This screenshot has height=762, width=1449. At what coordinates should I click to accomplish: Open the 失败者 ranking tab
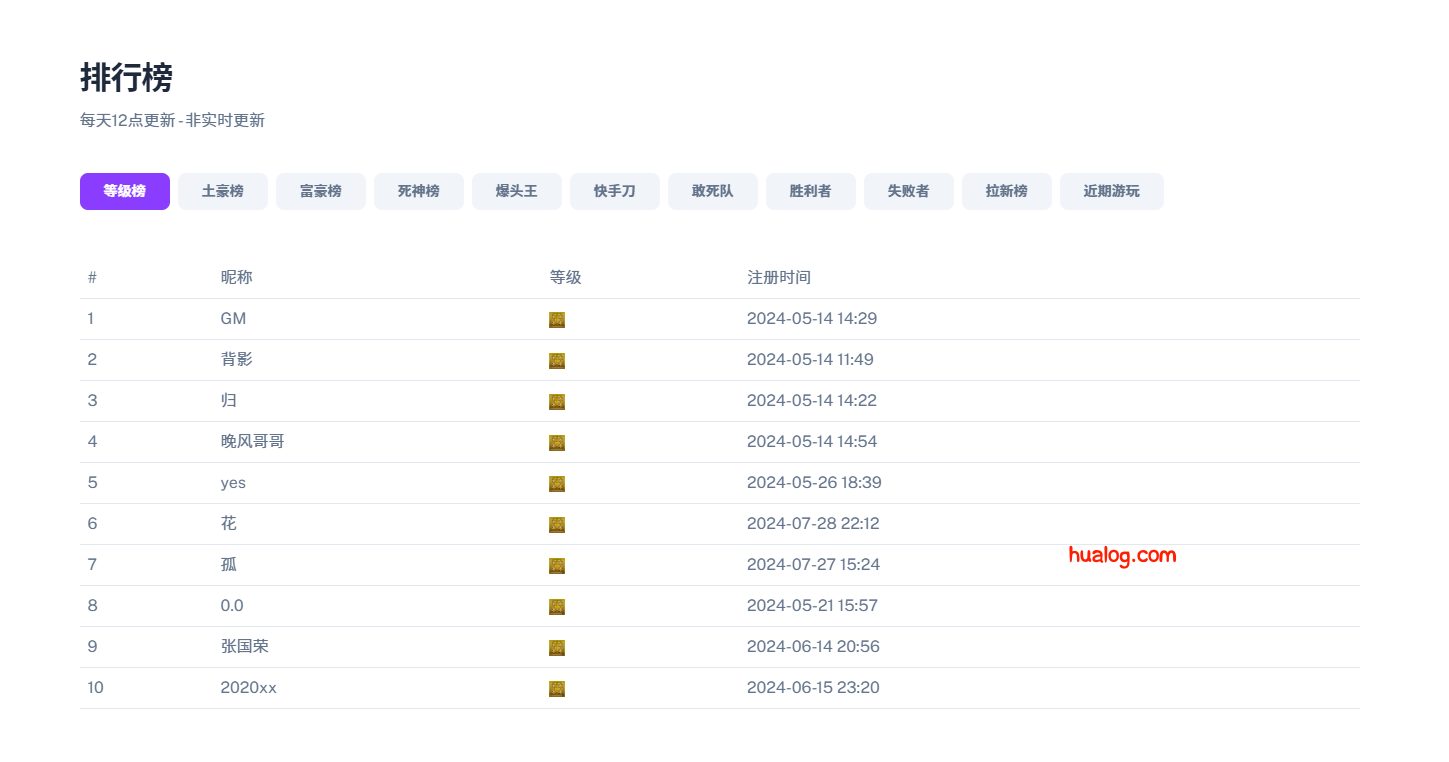(909, 191)
